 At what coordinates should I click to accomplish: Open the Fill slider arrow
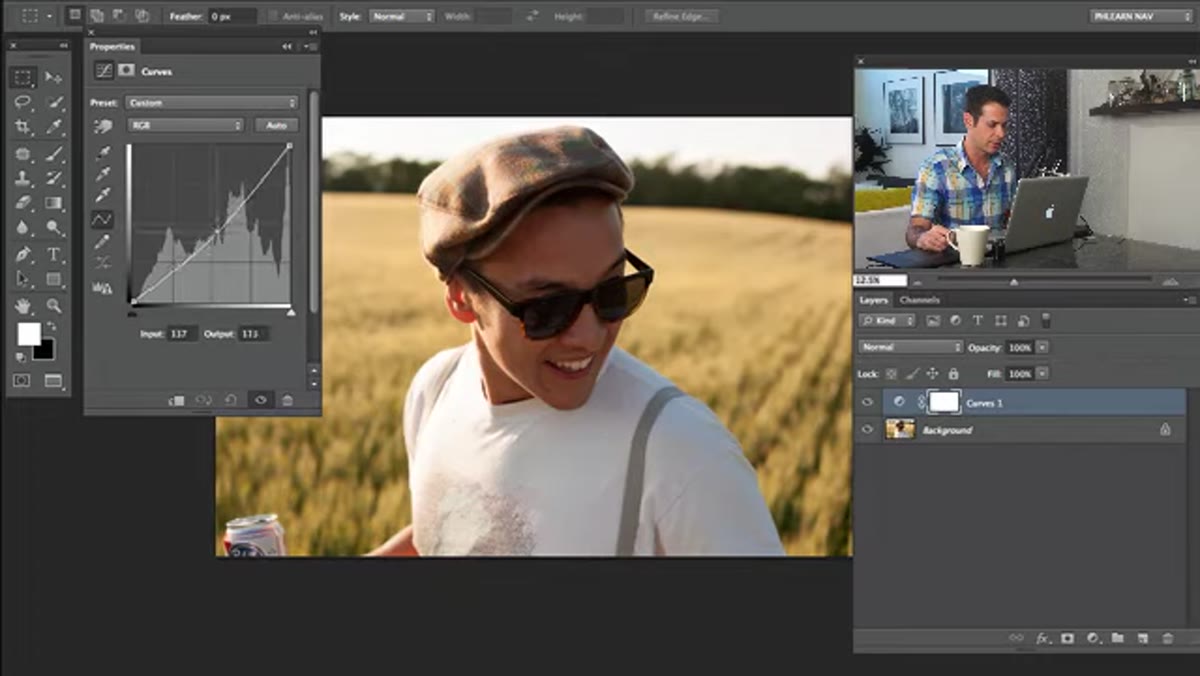pyautogui.click(x=1043, y=374)
